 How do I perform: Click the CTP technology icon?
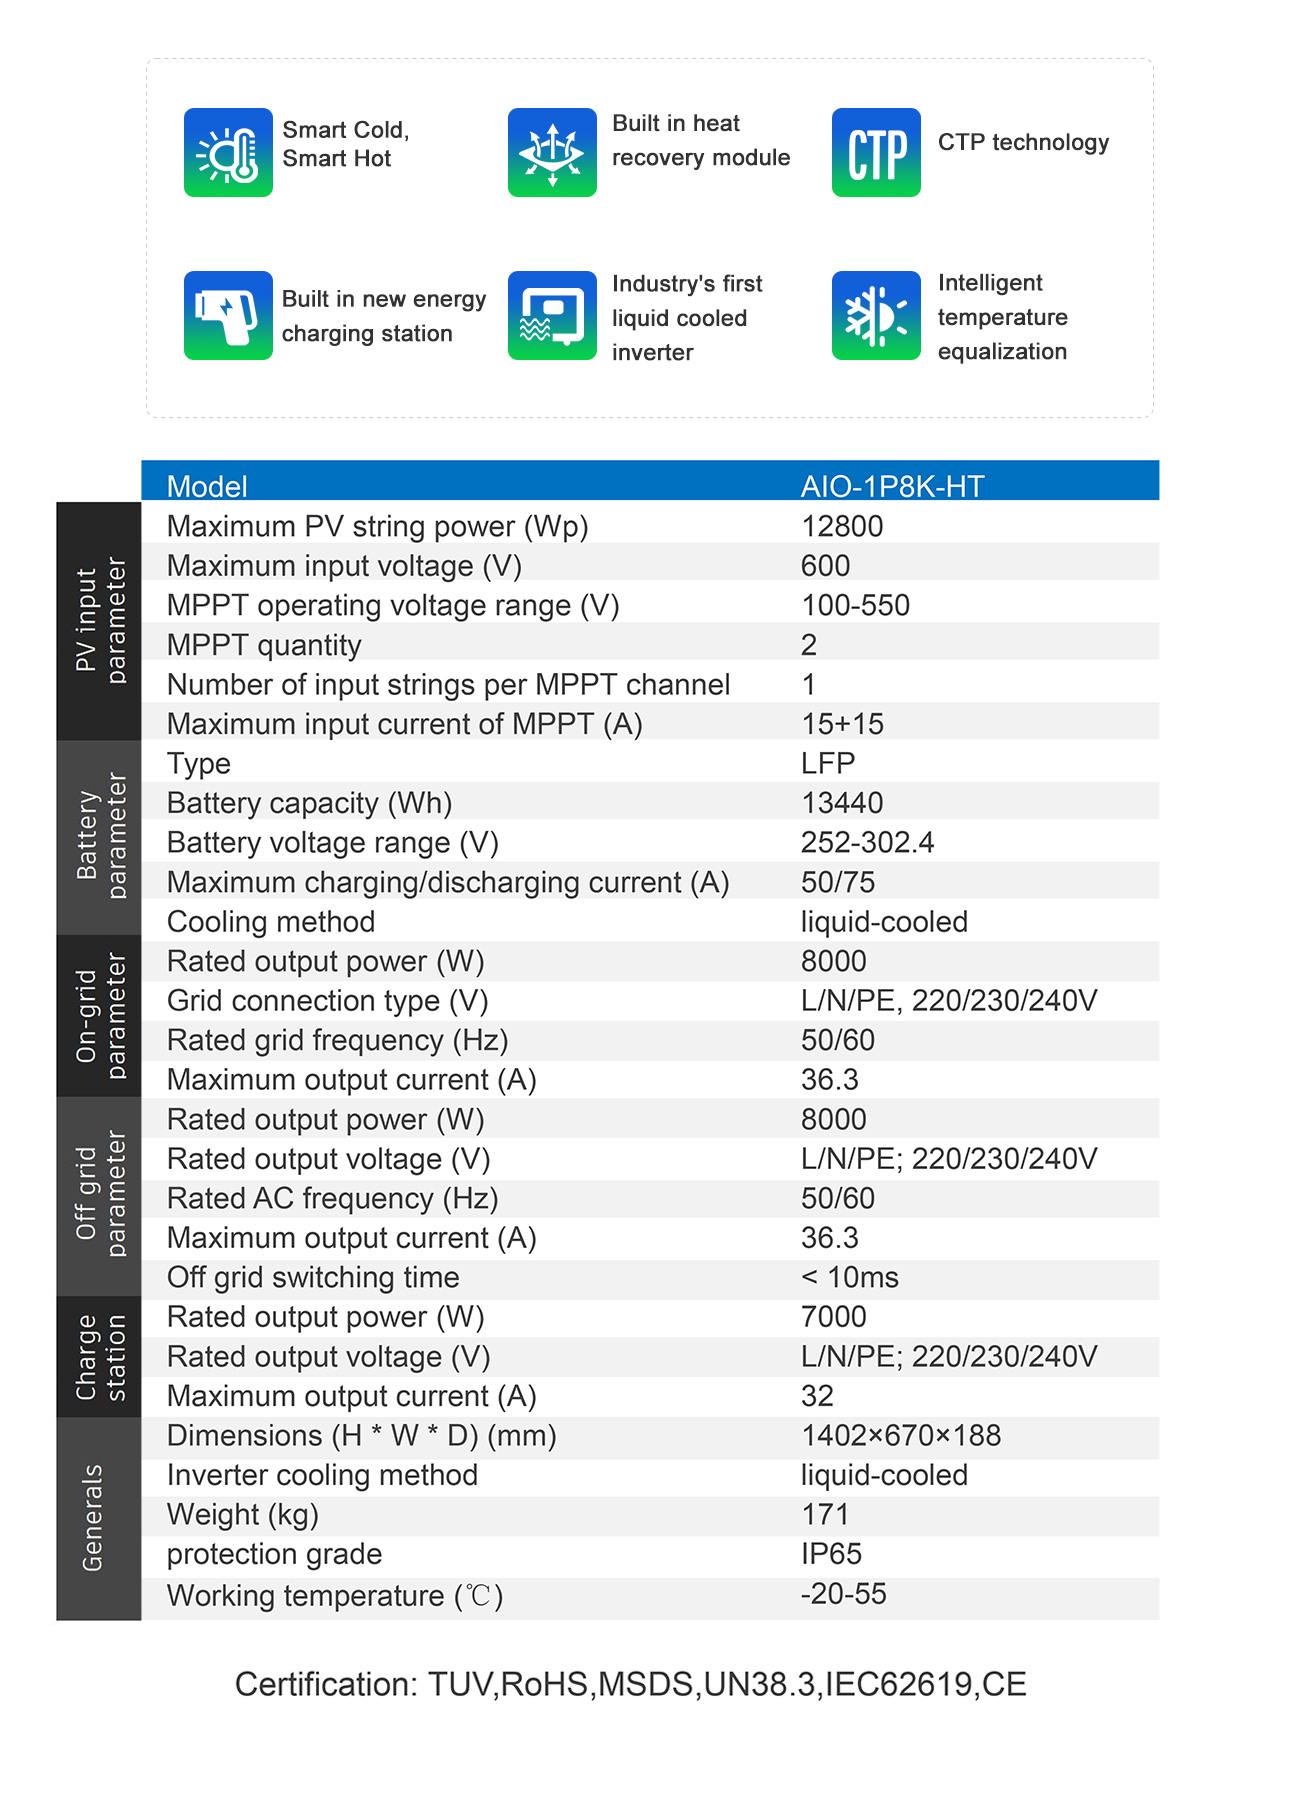876,152
